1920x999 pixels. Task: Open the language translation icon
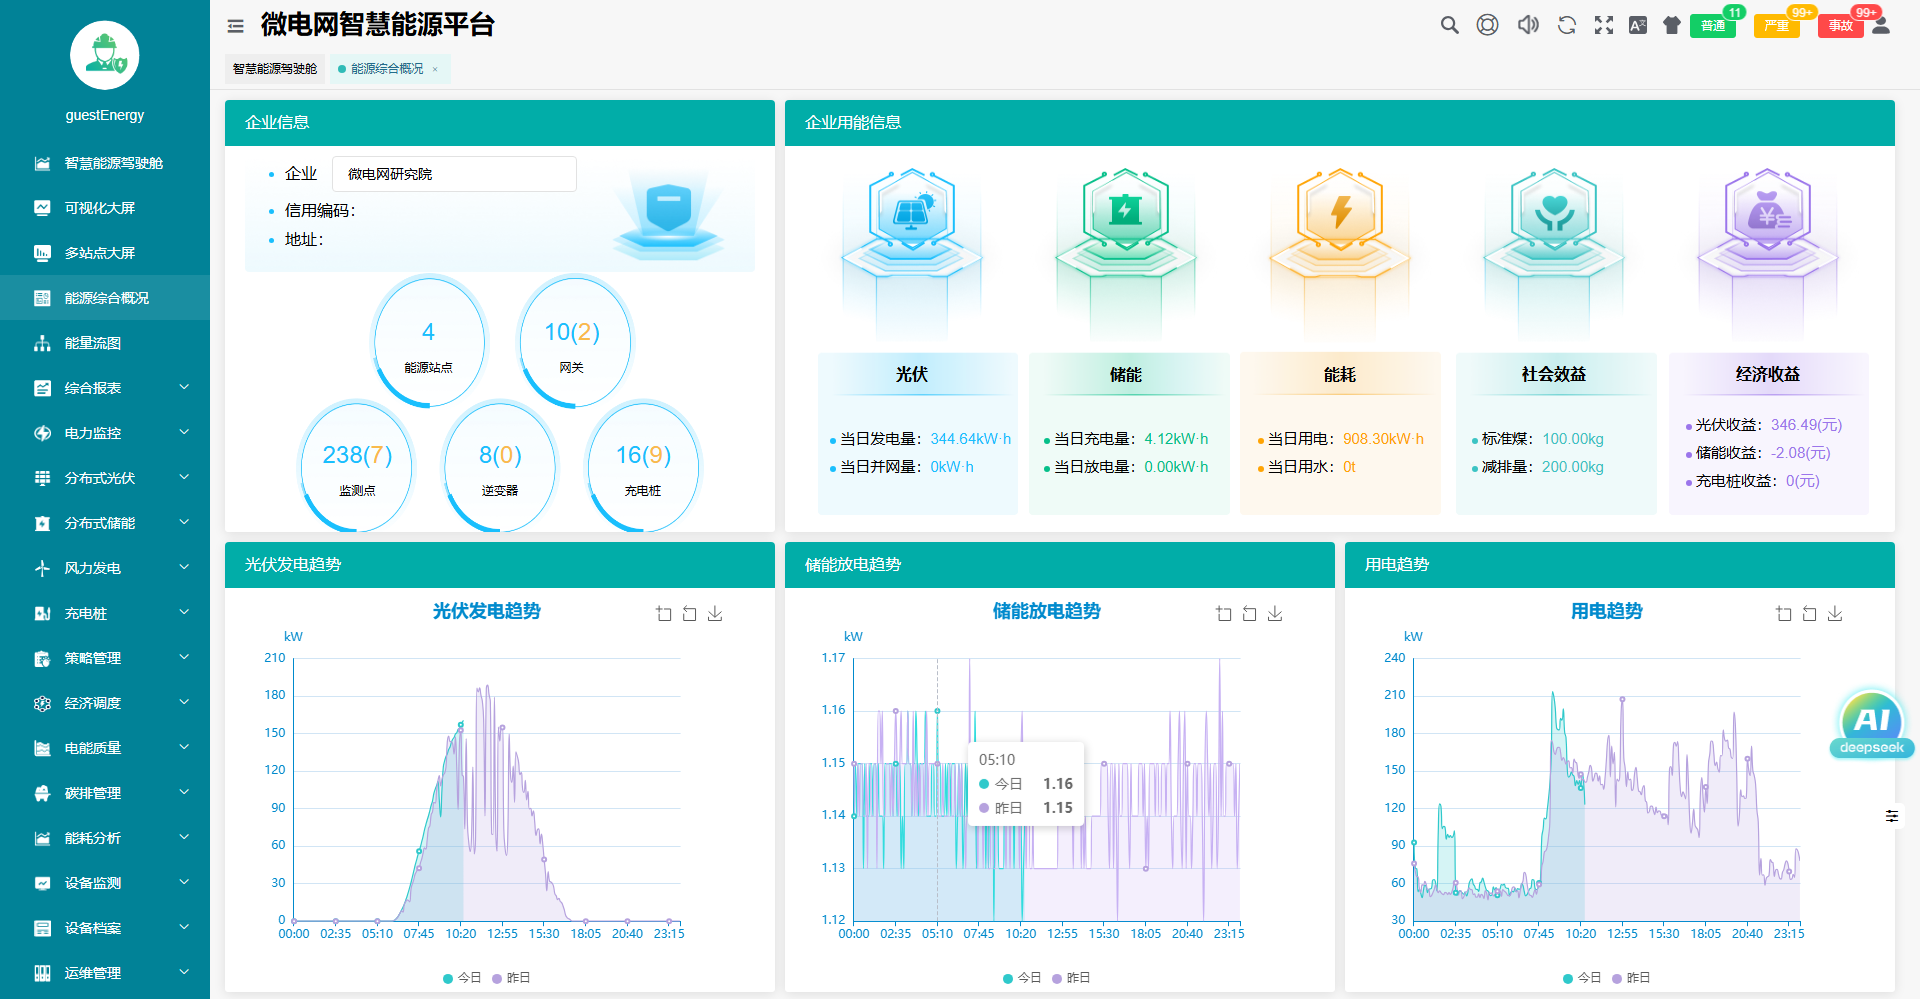point(1638,25)
